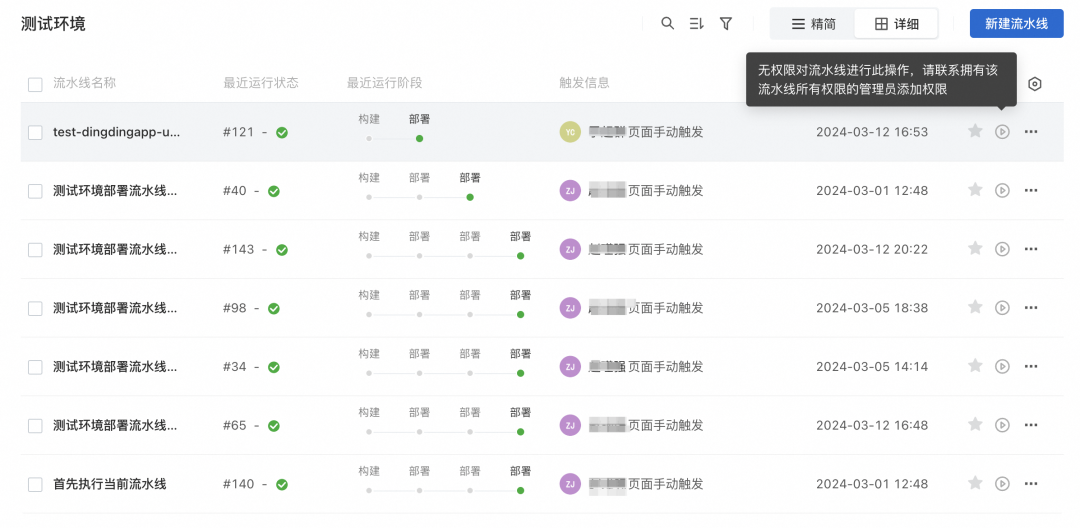Run the pipeline with run #34
The width and height of the screenshot is (1080, 528).
click(x=1002, y=366)
